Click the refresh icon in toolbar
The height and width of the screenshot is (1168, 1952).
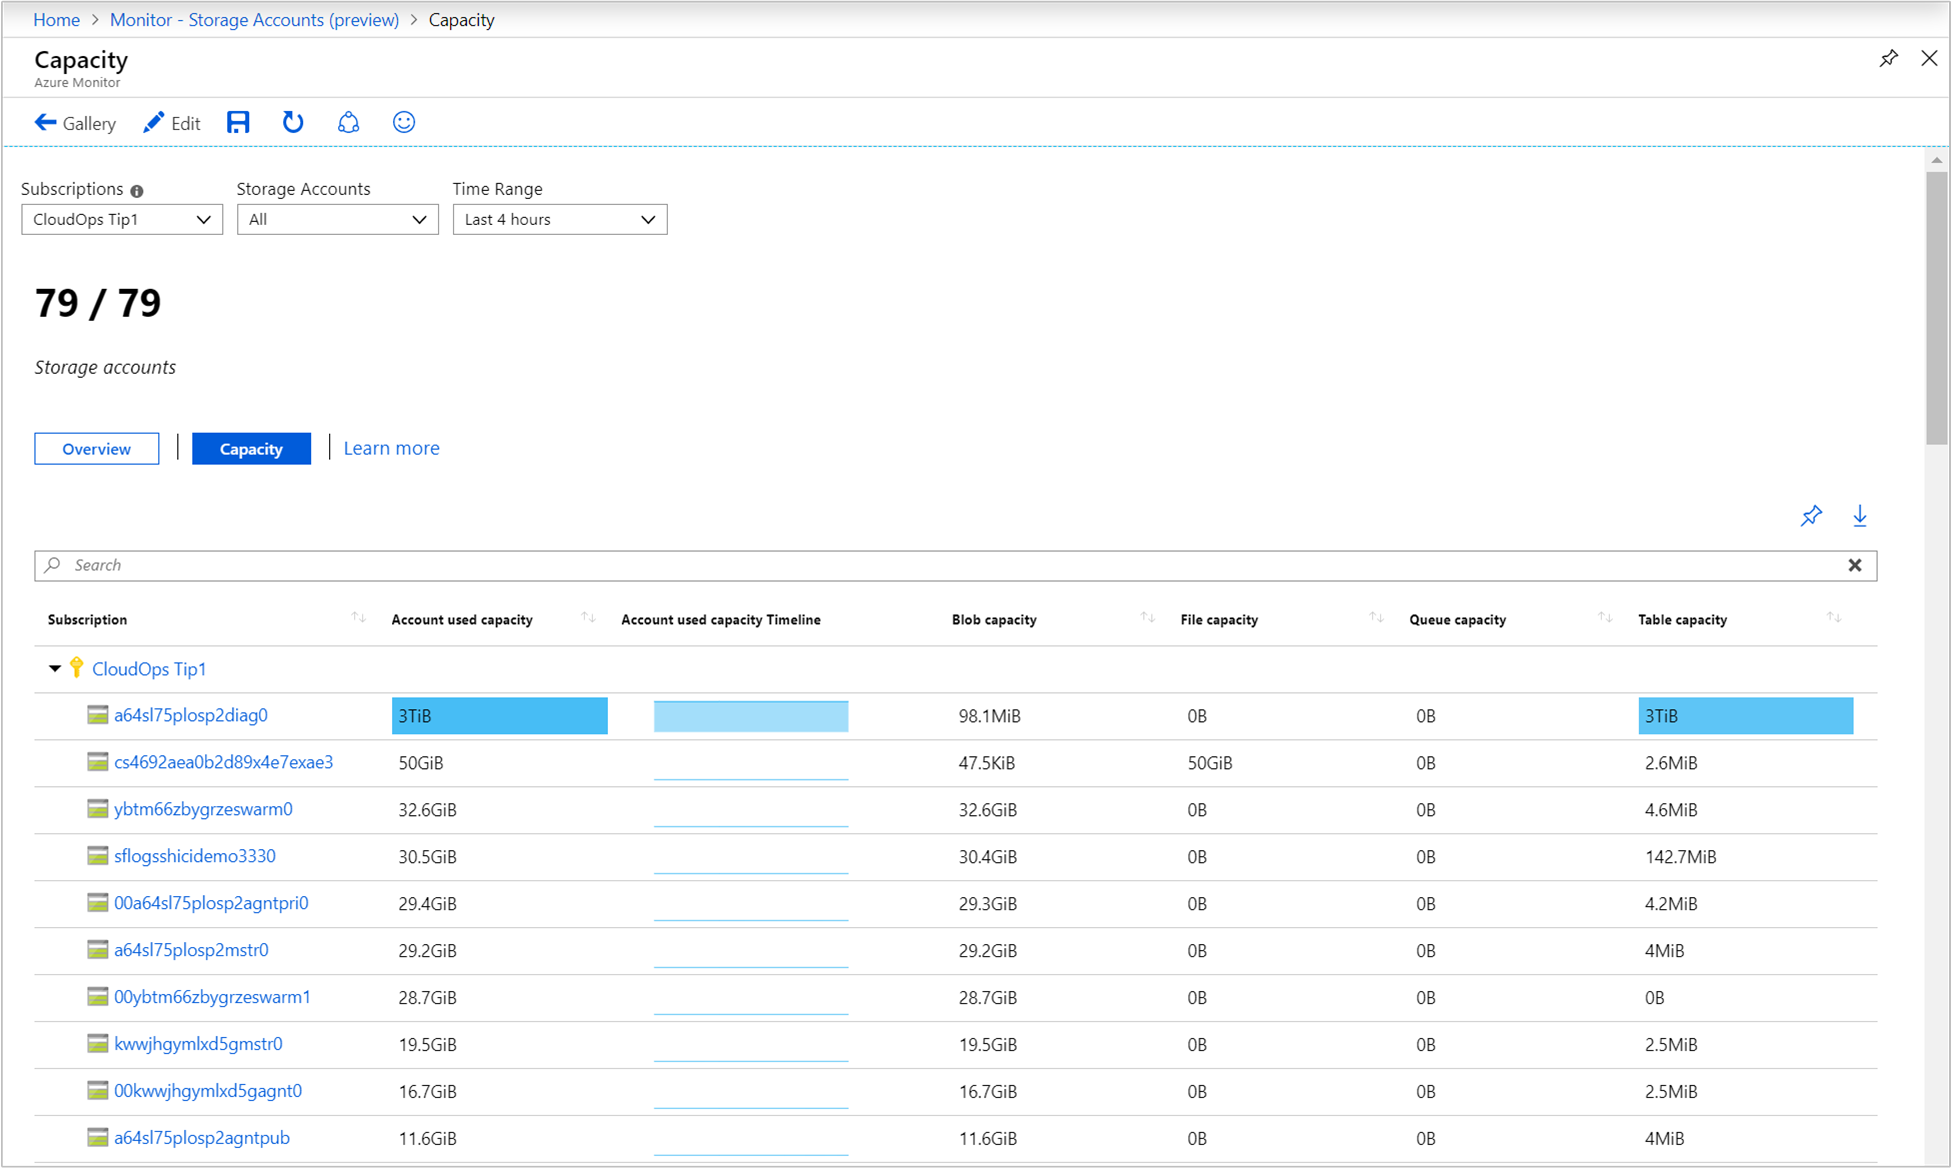[x=292, y=124]
